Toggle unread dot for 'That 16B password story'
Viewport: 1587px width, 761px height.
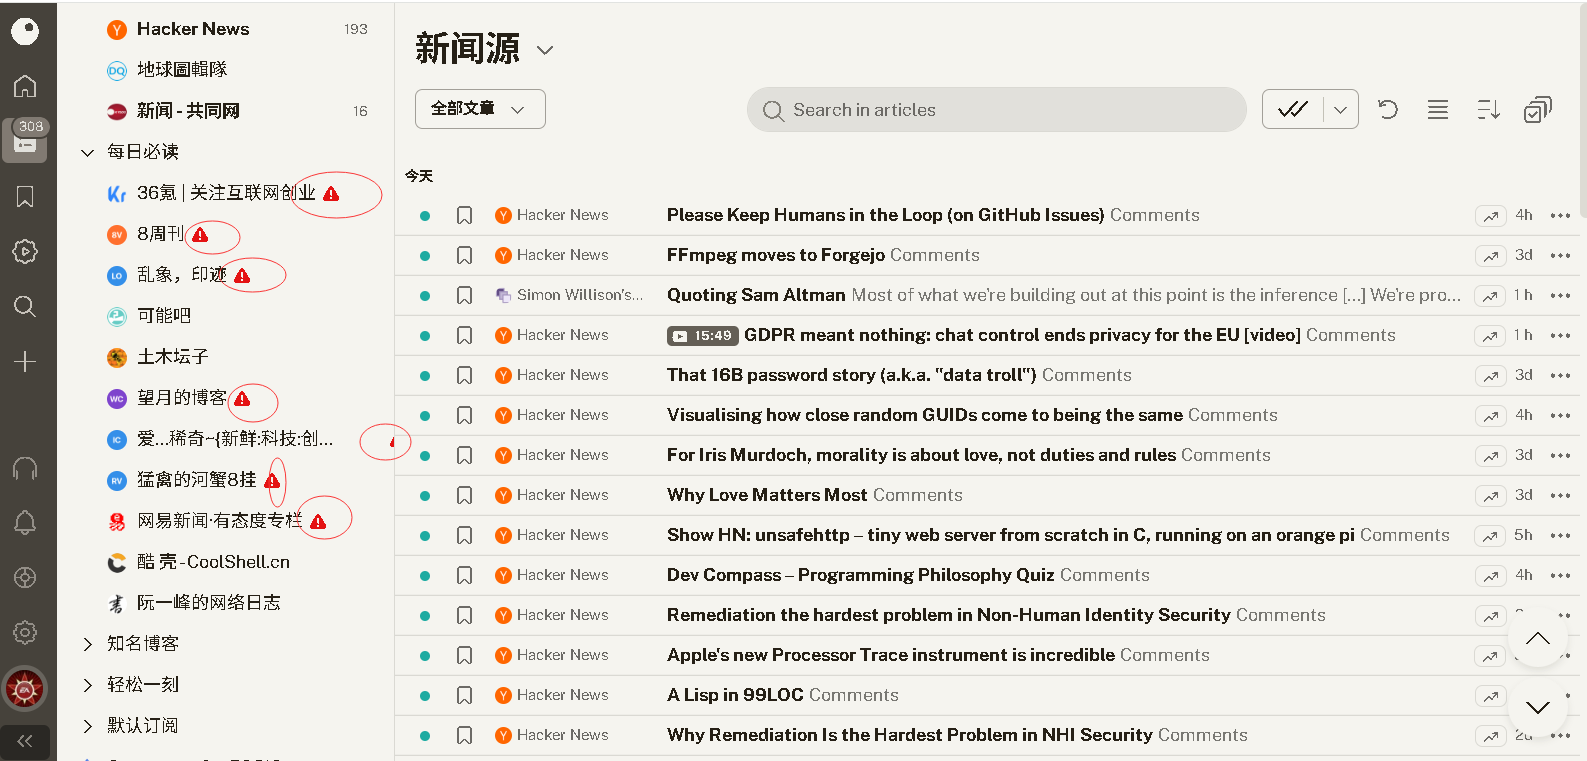[x=425, y=375]
